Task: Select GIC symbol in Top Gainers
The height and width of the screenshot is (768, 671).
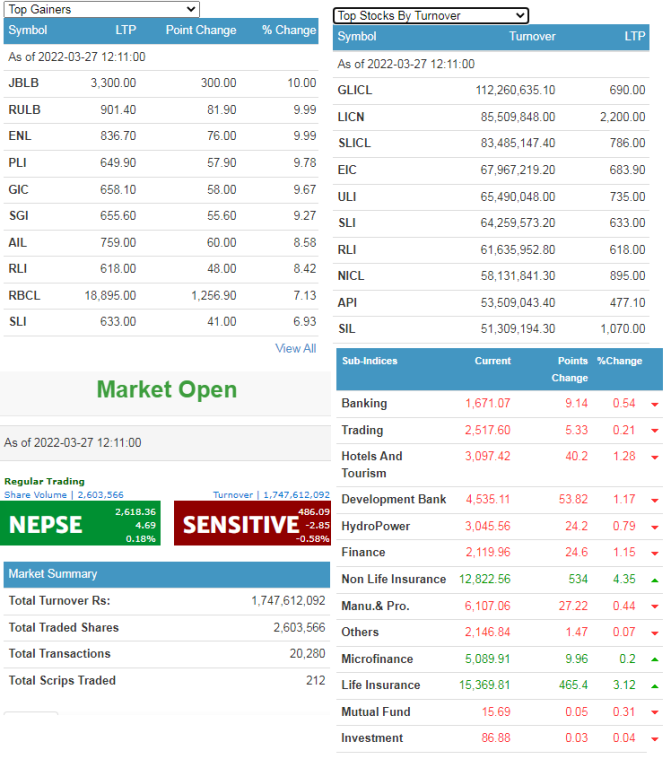Action: point(19,190)
